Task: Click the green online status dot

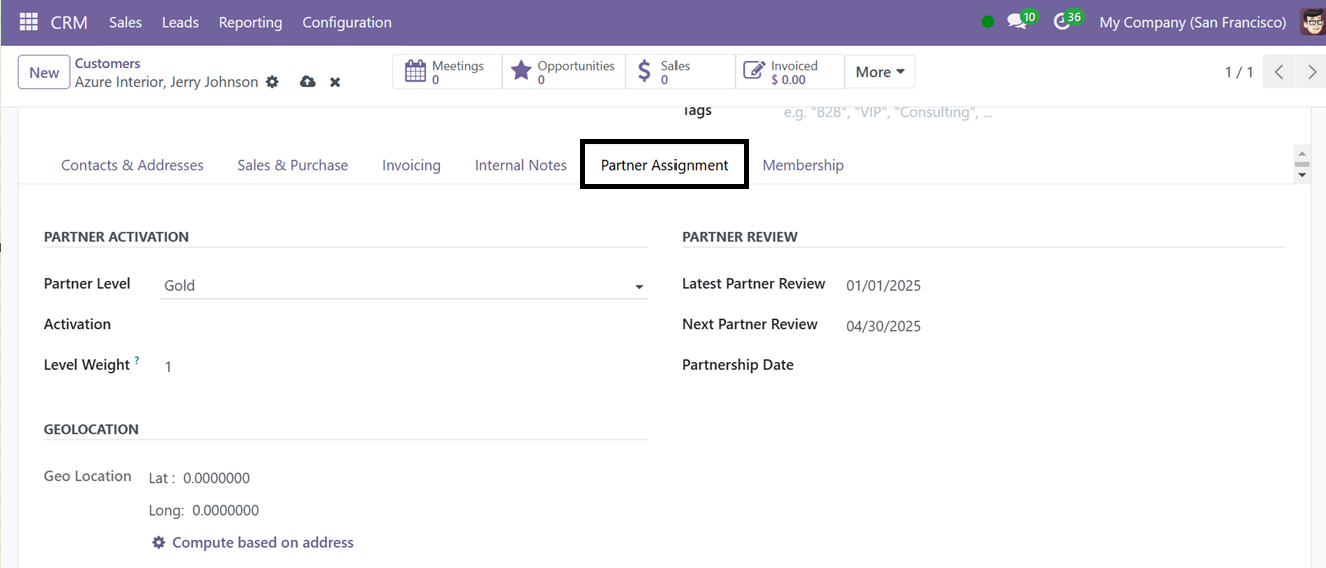Action: pyautogui.click(x=988, y=22)
